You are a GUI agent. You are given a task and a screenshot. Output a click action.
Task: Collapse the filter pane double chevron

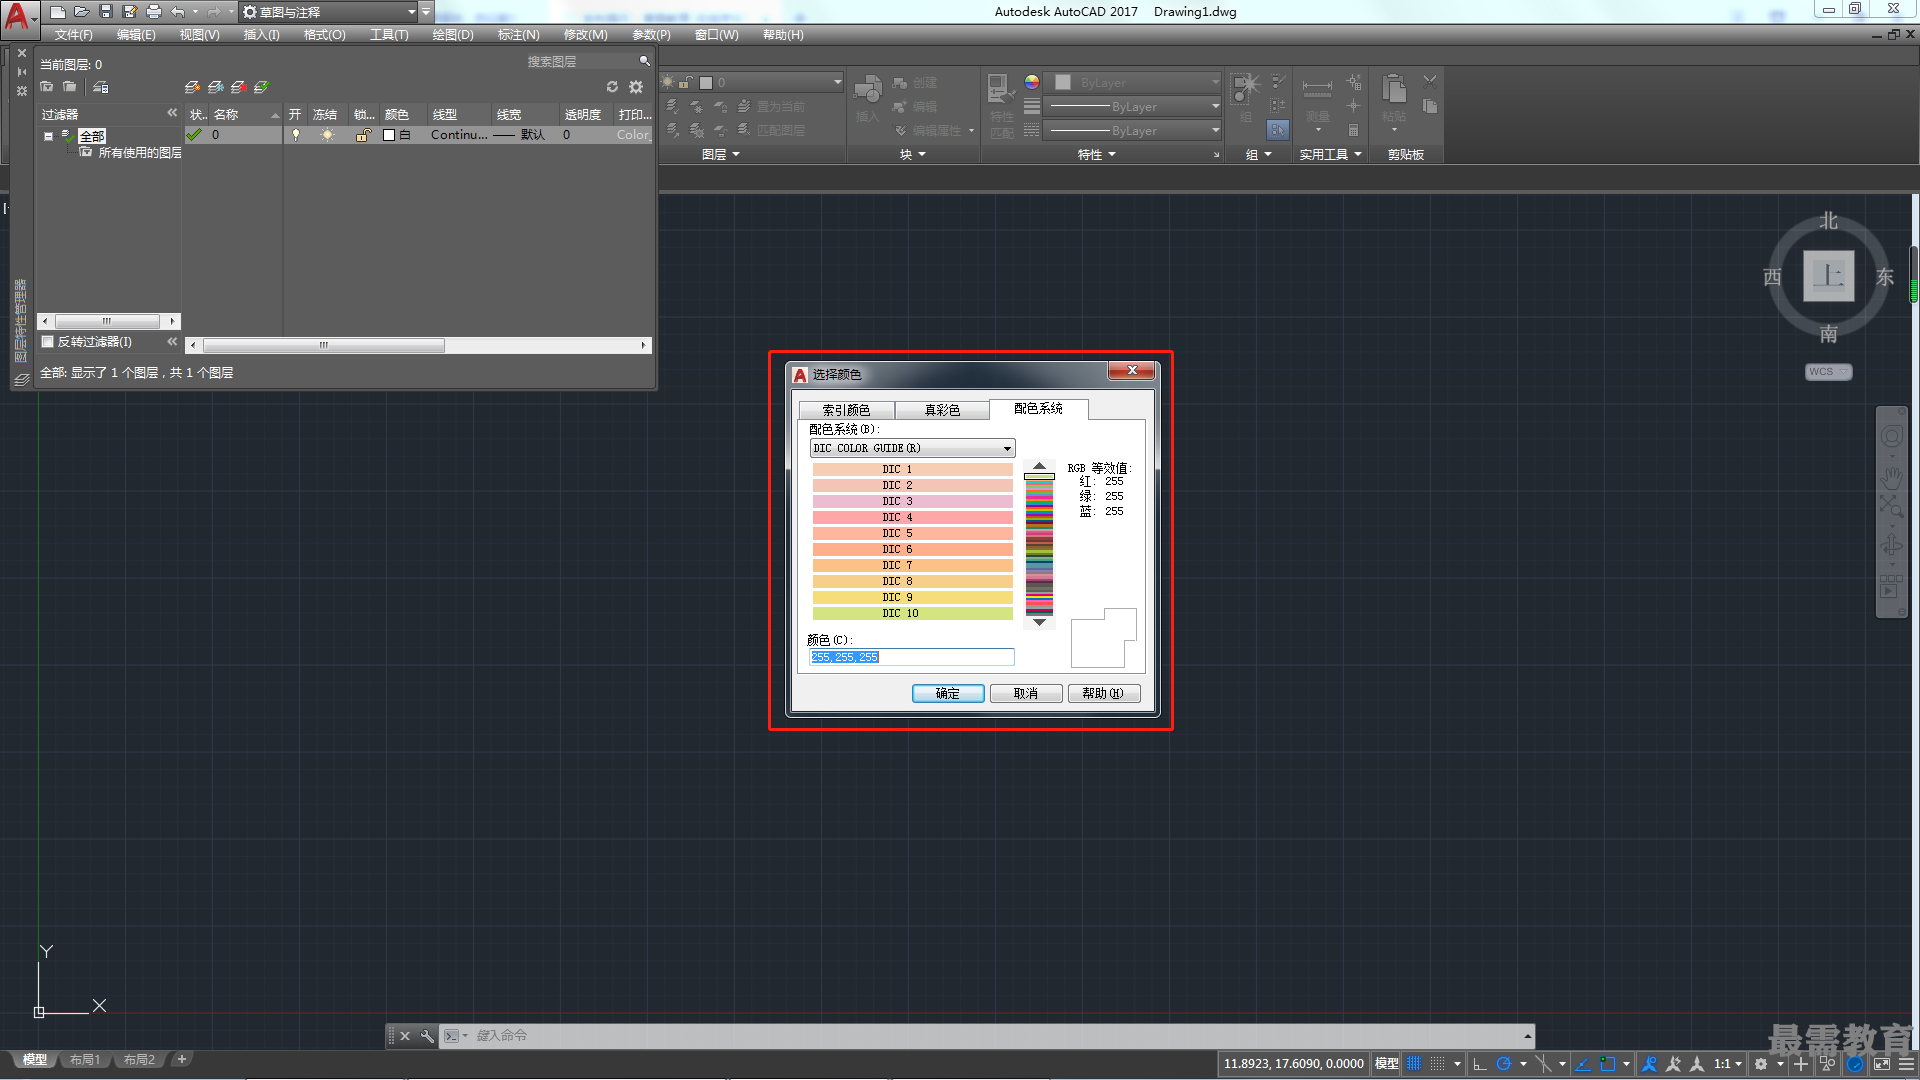[x=172, y=113]
